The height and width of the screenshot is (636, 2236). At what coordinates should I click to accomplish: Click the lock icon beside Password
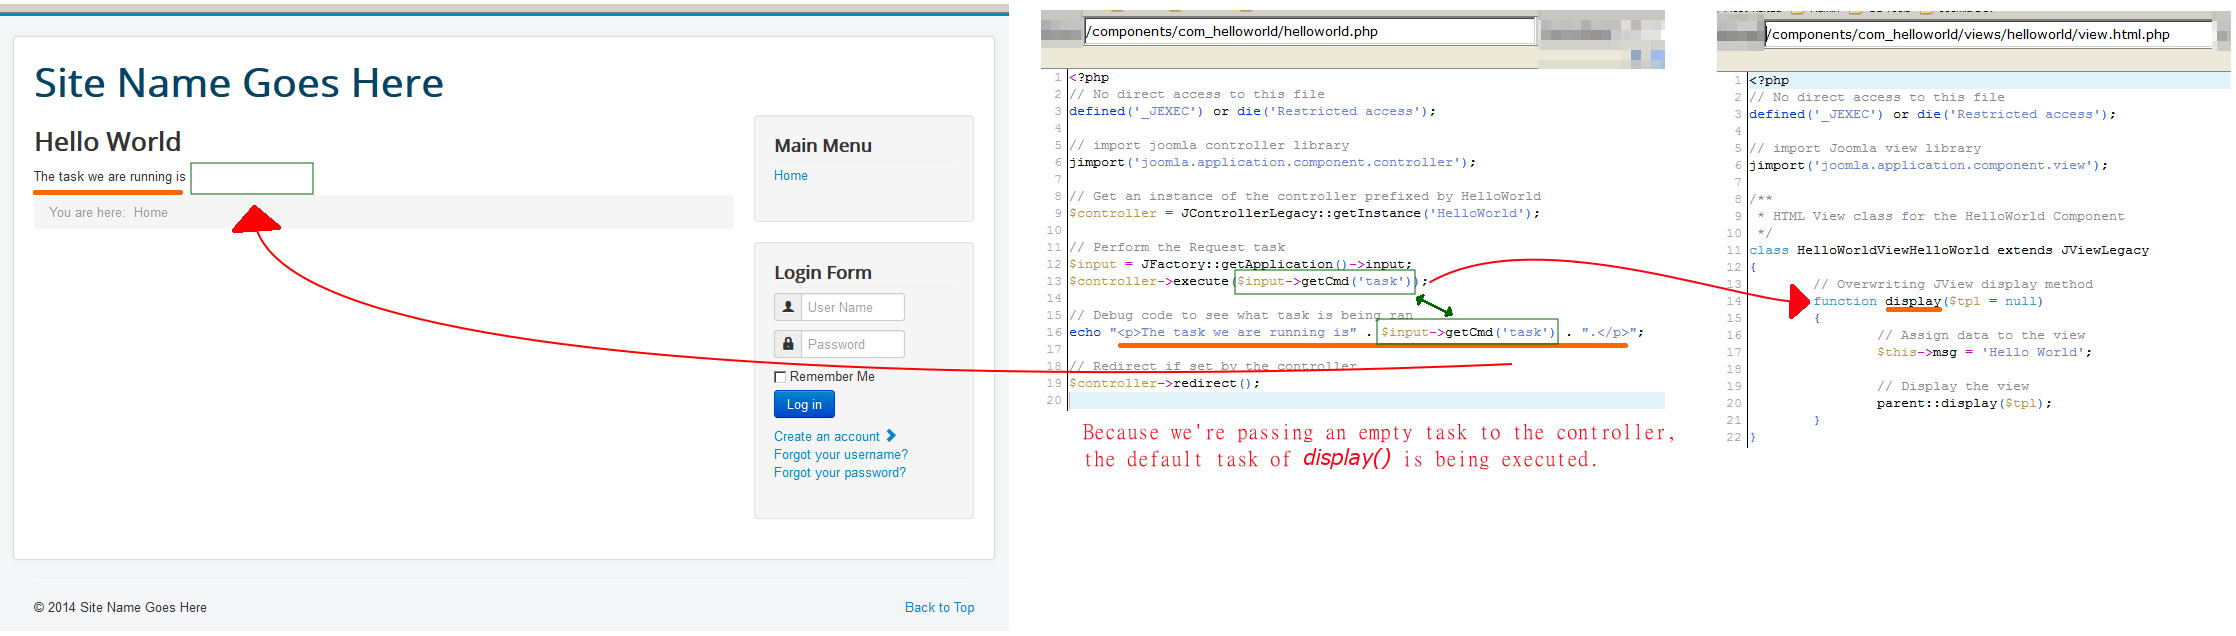click(788, 344)
